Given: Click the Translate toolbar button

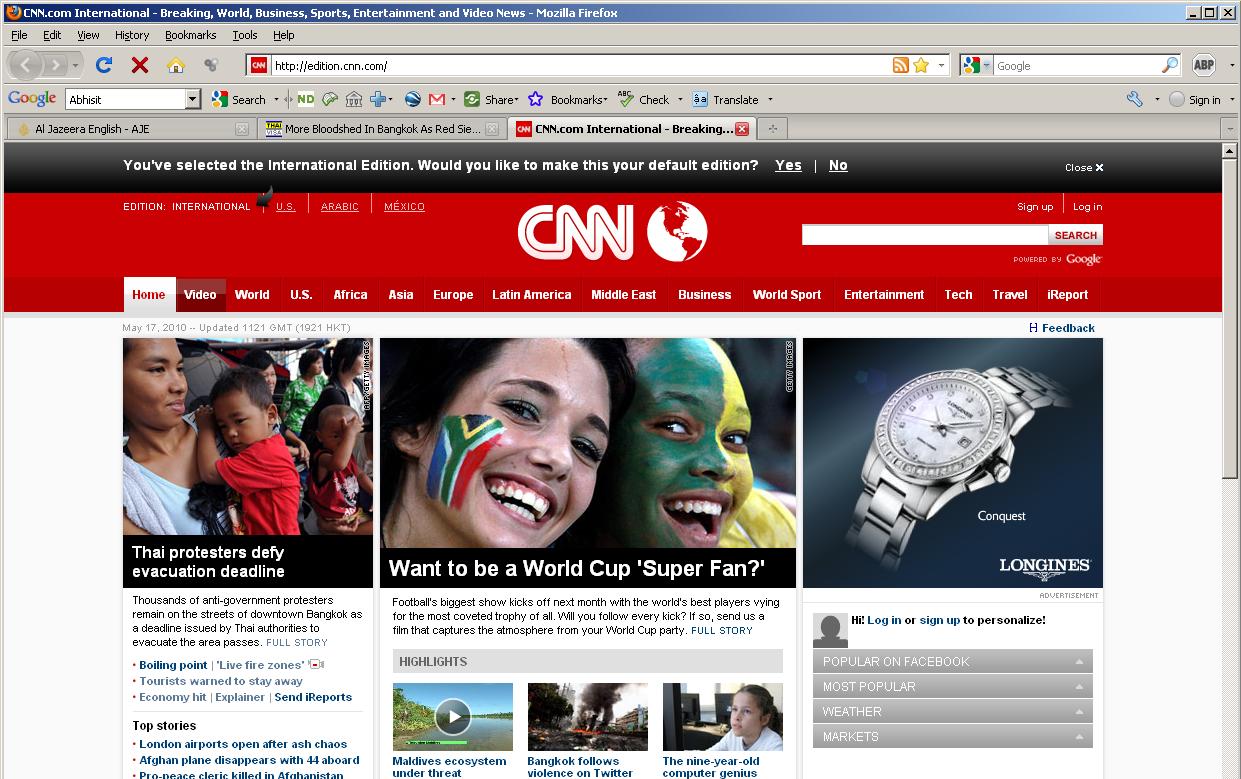Looking at the screenshot, I should coord(725,99).
